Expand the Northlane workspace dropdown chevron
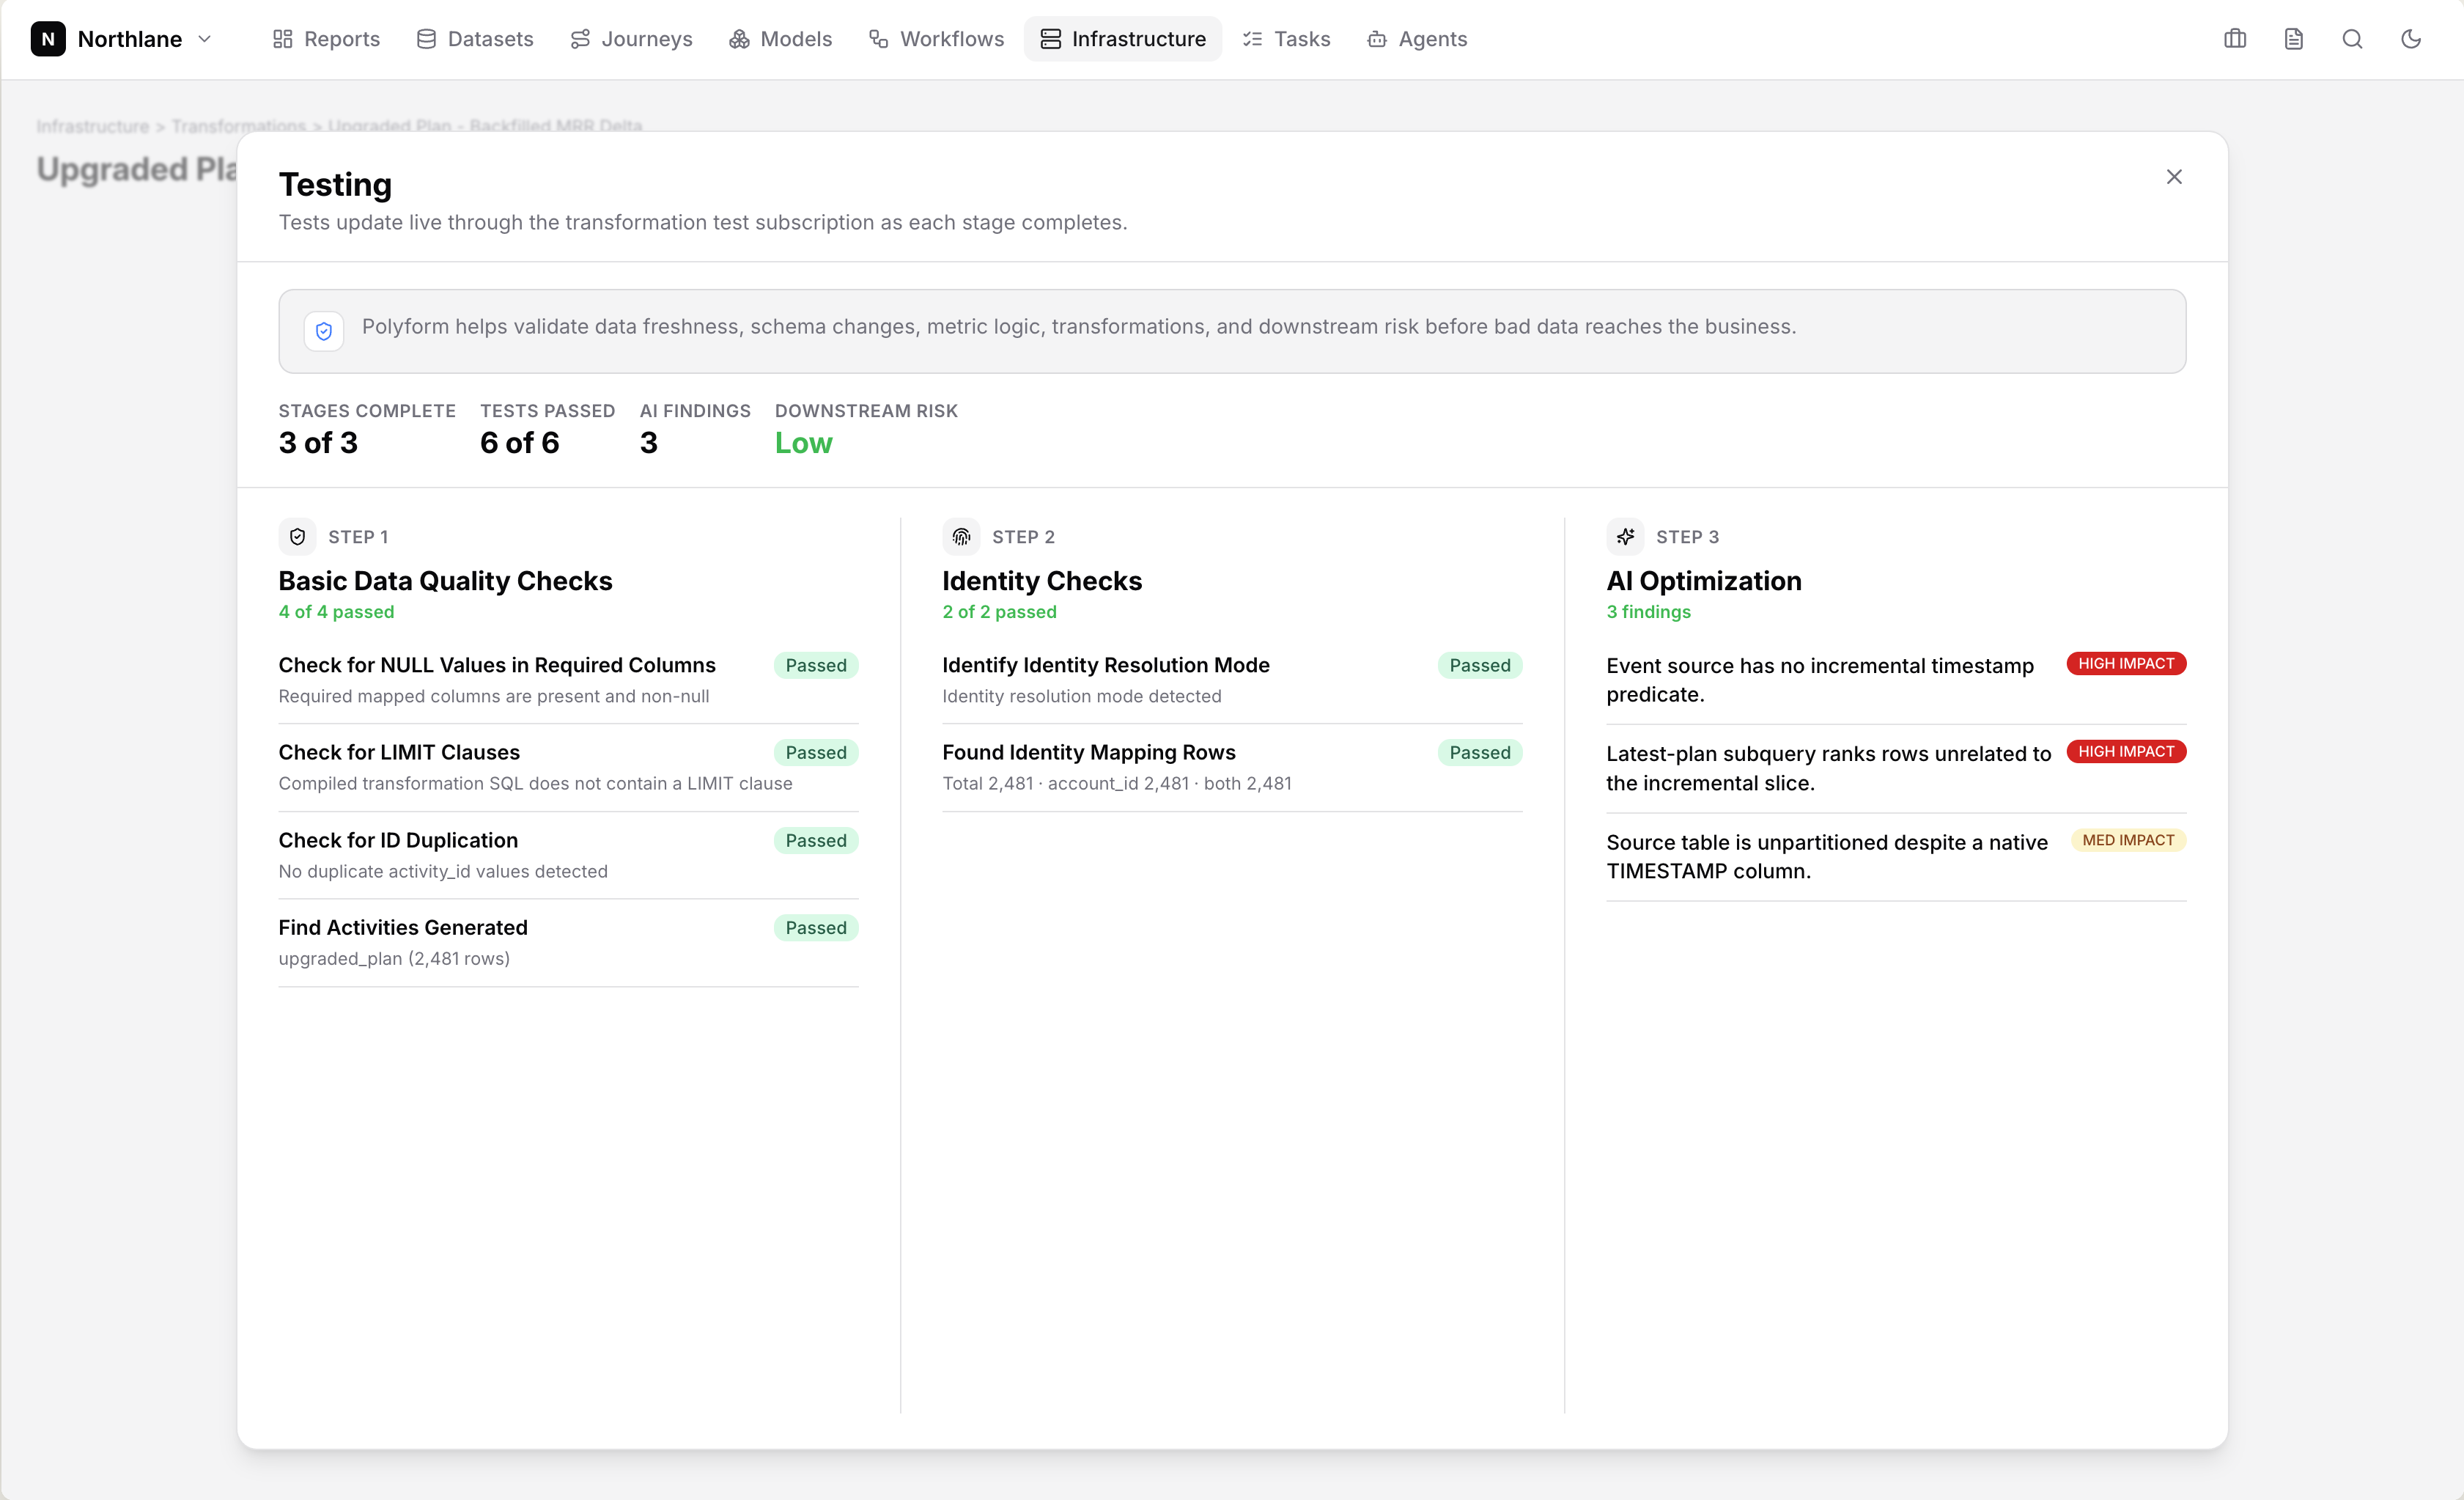The image size is (2464, 1500). (x=205, y=39)
